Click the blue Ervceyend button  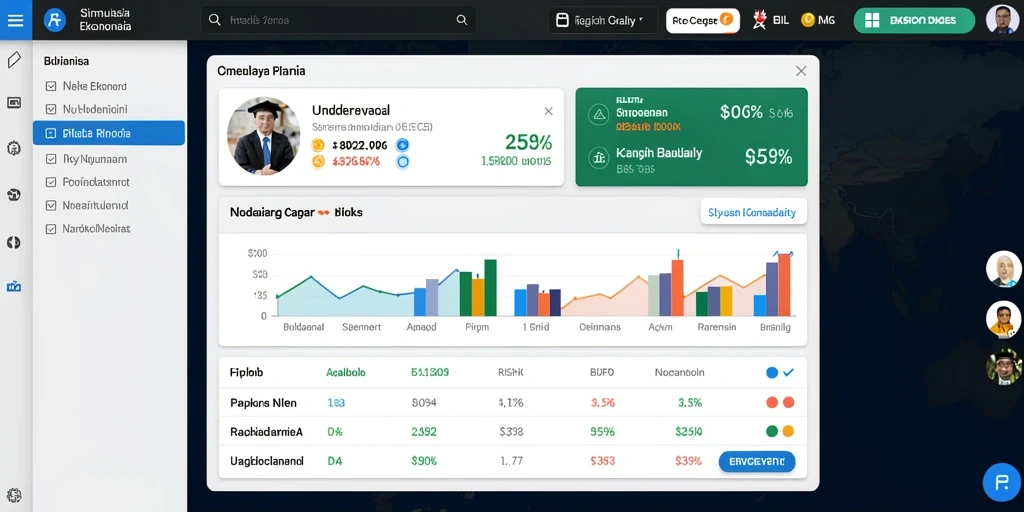tap(757, 461)
